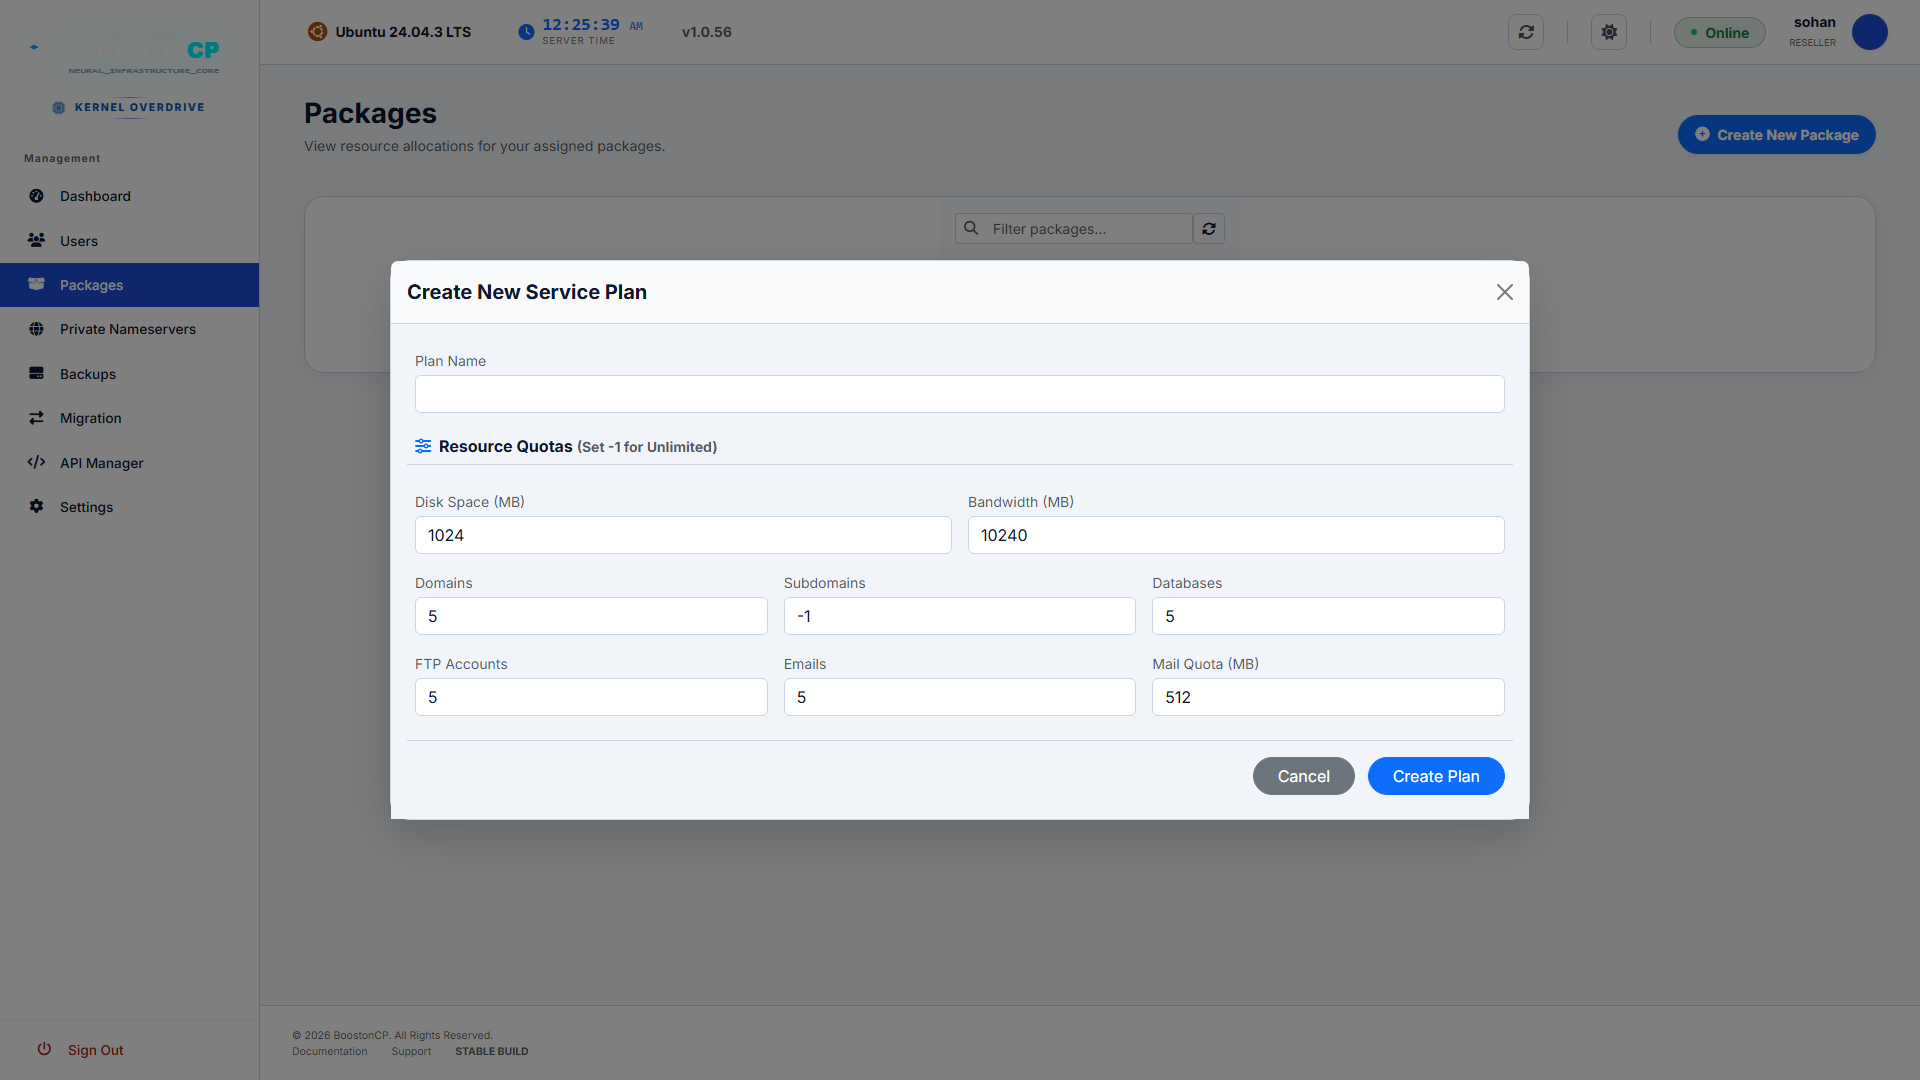1920x1080 pixels.
Task: Open the sohan user avatar
Action: click(1869, 32)
